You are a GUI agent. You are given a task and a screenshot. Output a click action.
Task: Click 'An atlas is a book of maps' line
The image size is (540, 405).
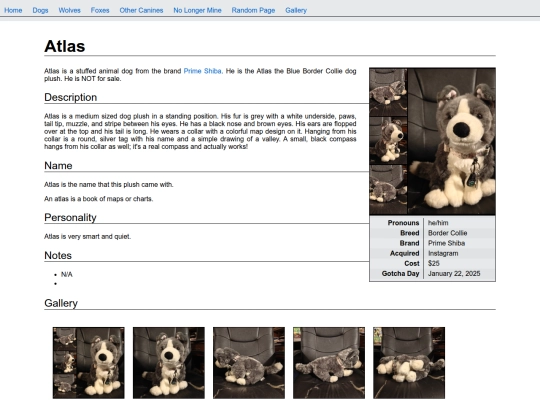tap(98, 199)
